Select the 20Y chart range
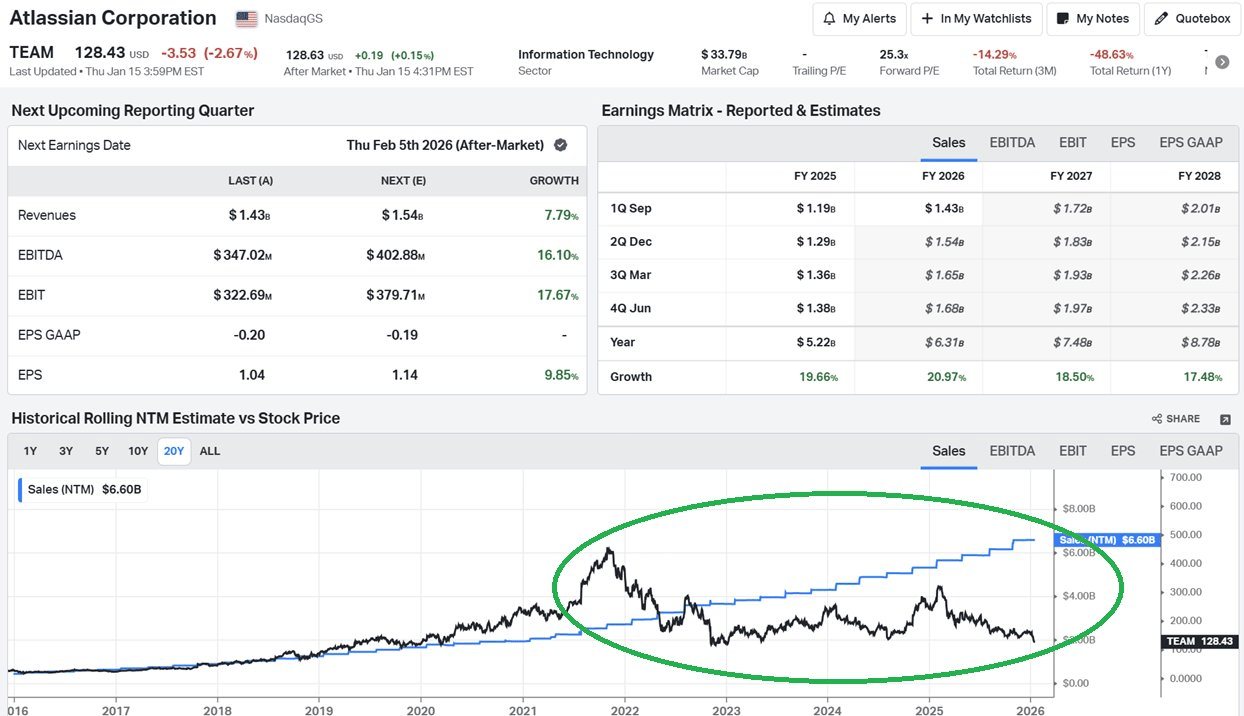1244x716 pixels. coord(174,451)
